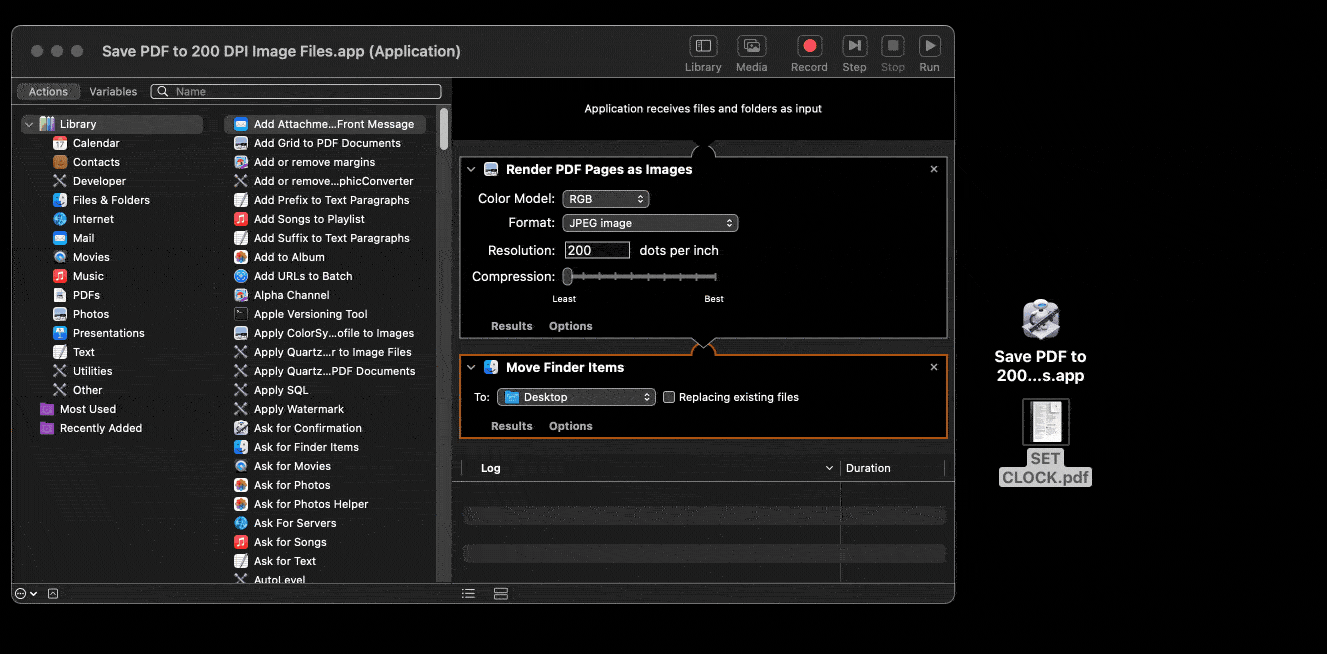The image size is (1327, 654).
Task: Open the Color Model RGB dropdown
Action: pyautogui.click(x=606, y=199)
